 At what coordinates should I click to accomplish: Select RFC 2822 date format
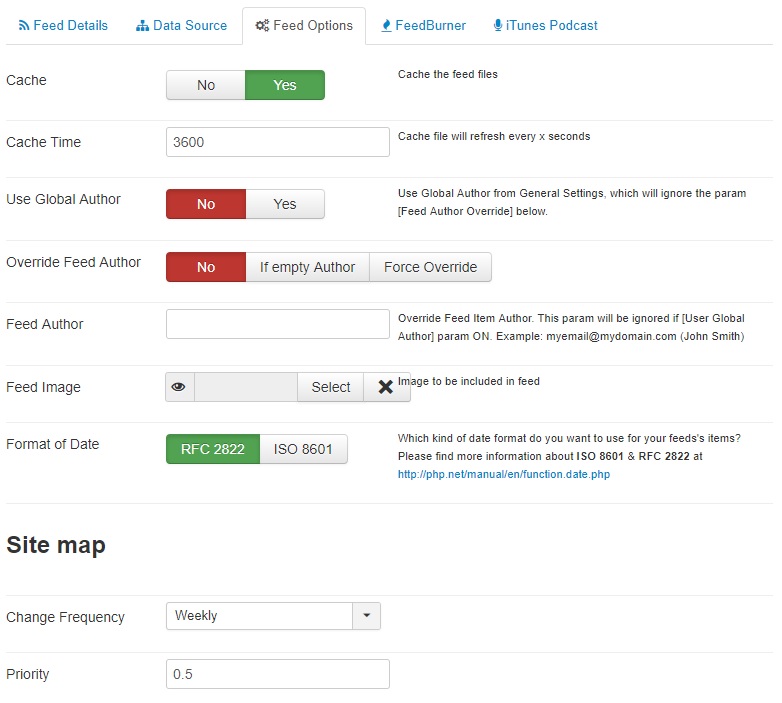[213, 449]
